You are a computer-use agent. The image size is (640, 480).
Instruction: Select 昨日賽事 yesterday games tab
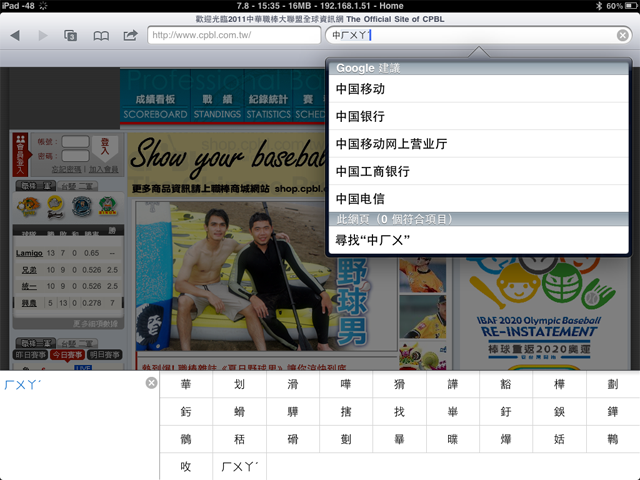31,355
